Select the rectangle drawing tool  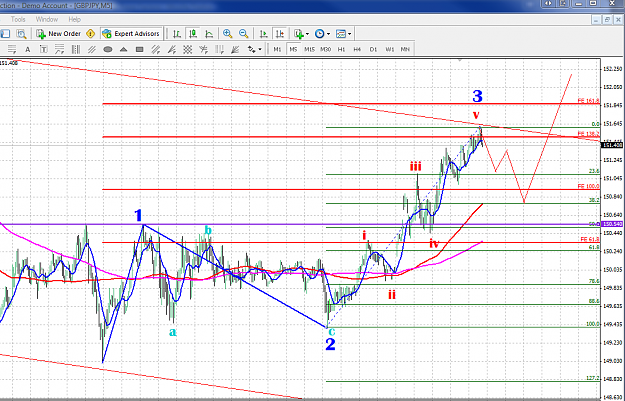(140, 49)
